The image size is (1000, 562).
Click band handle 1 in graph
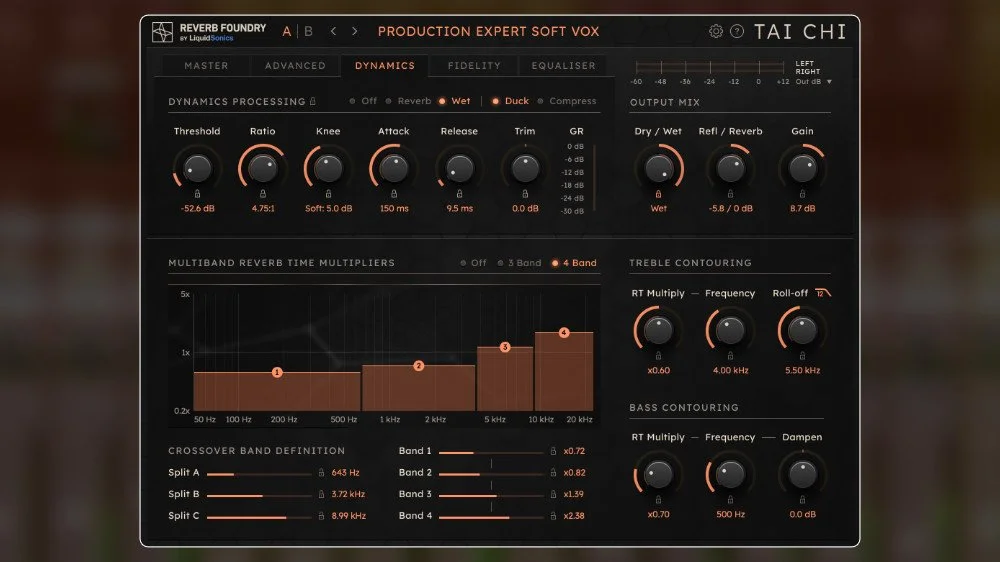(277, 372)
